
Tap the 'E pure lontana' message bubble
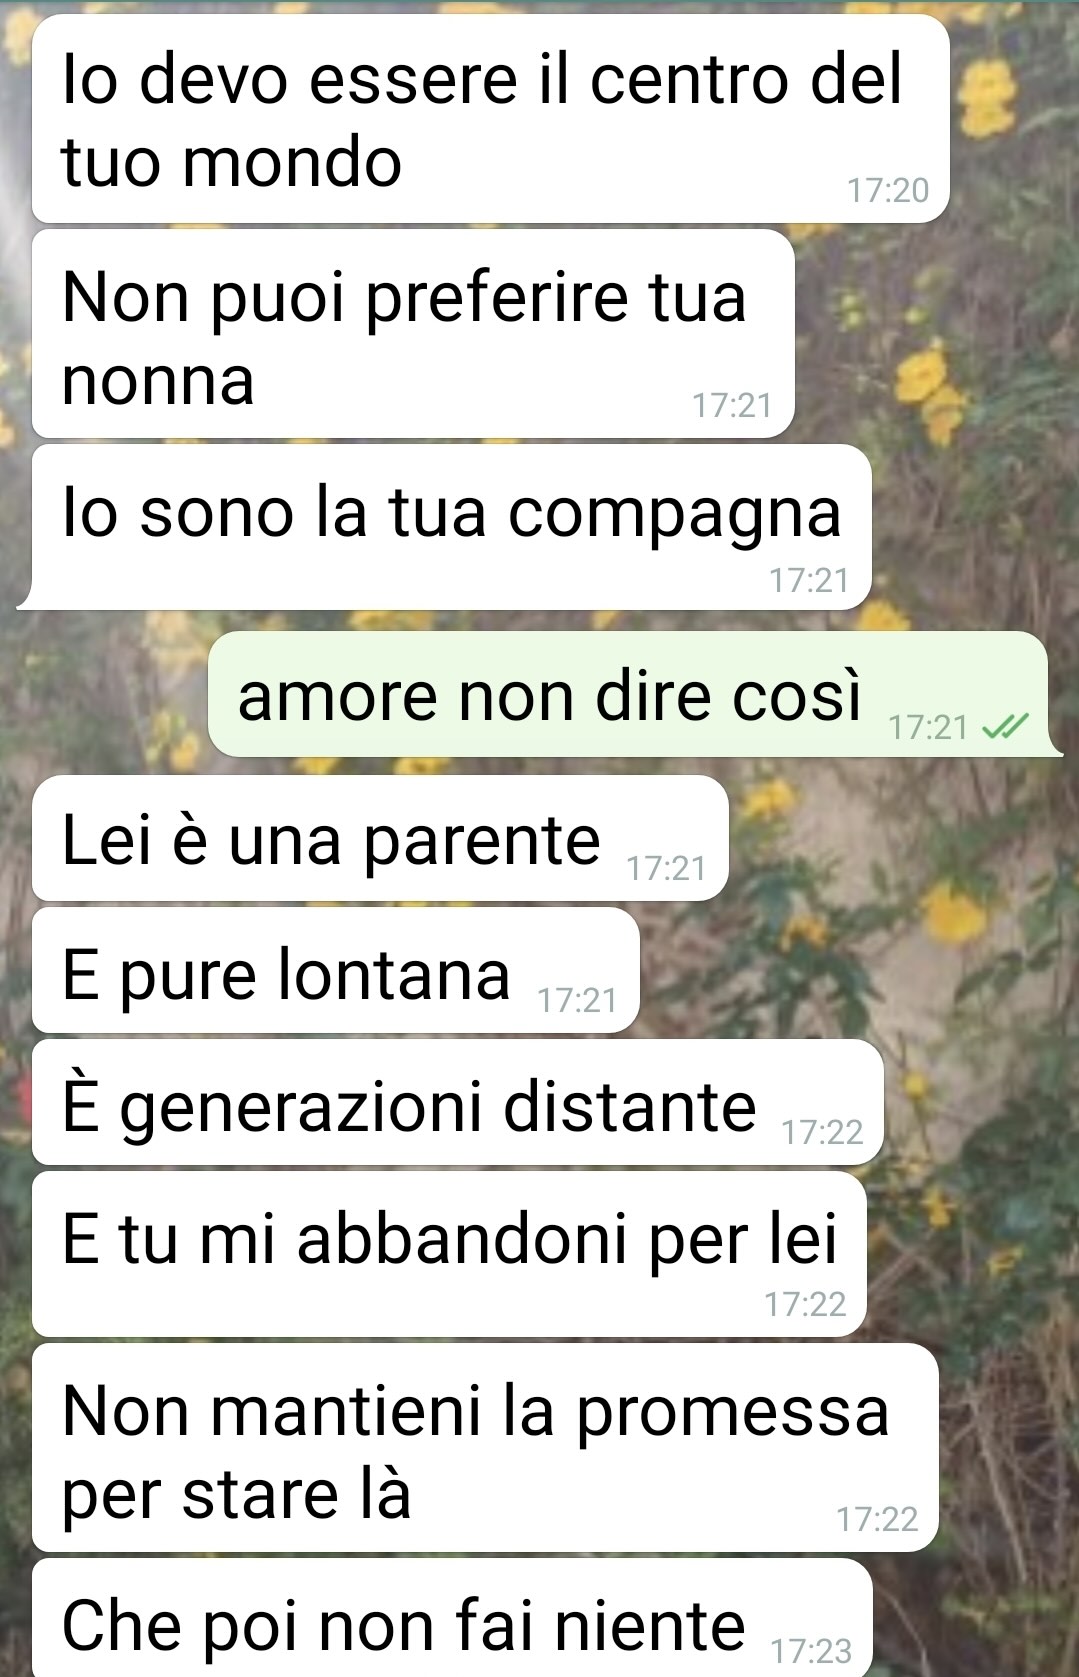[x=335, y=971]
